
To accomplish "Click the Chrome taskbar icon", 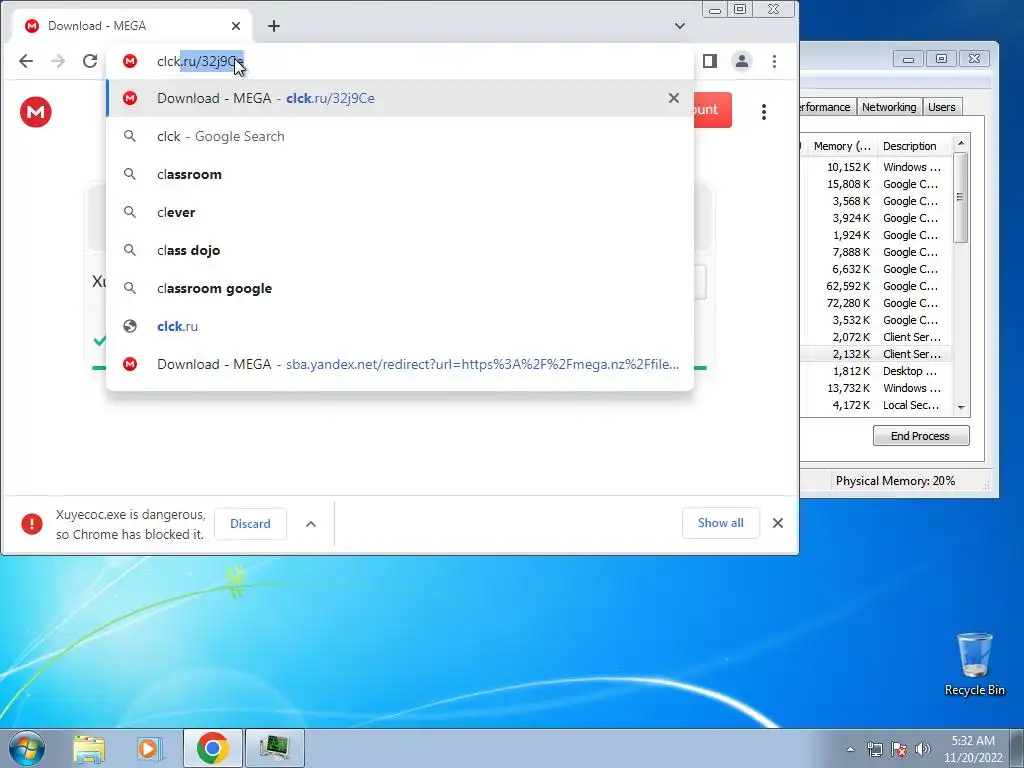I will [212, 748].
